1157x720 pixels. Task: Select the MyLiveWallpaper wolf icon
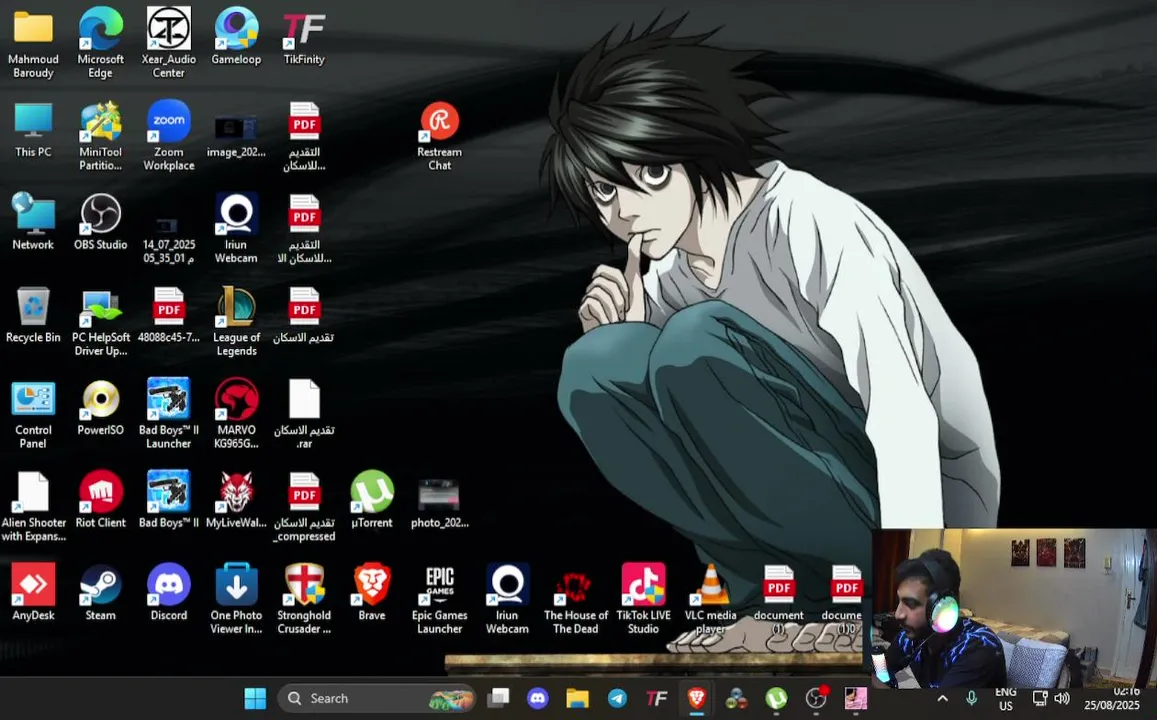(236, 500)
